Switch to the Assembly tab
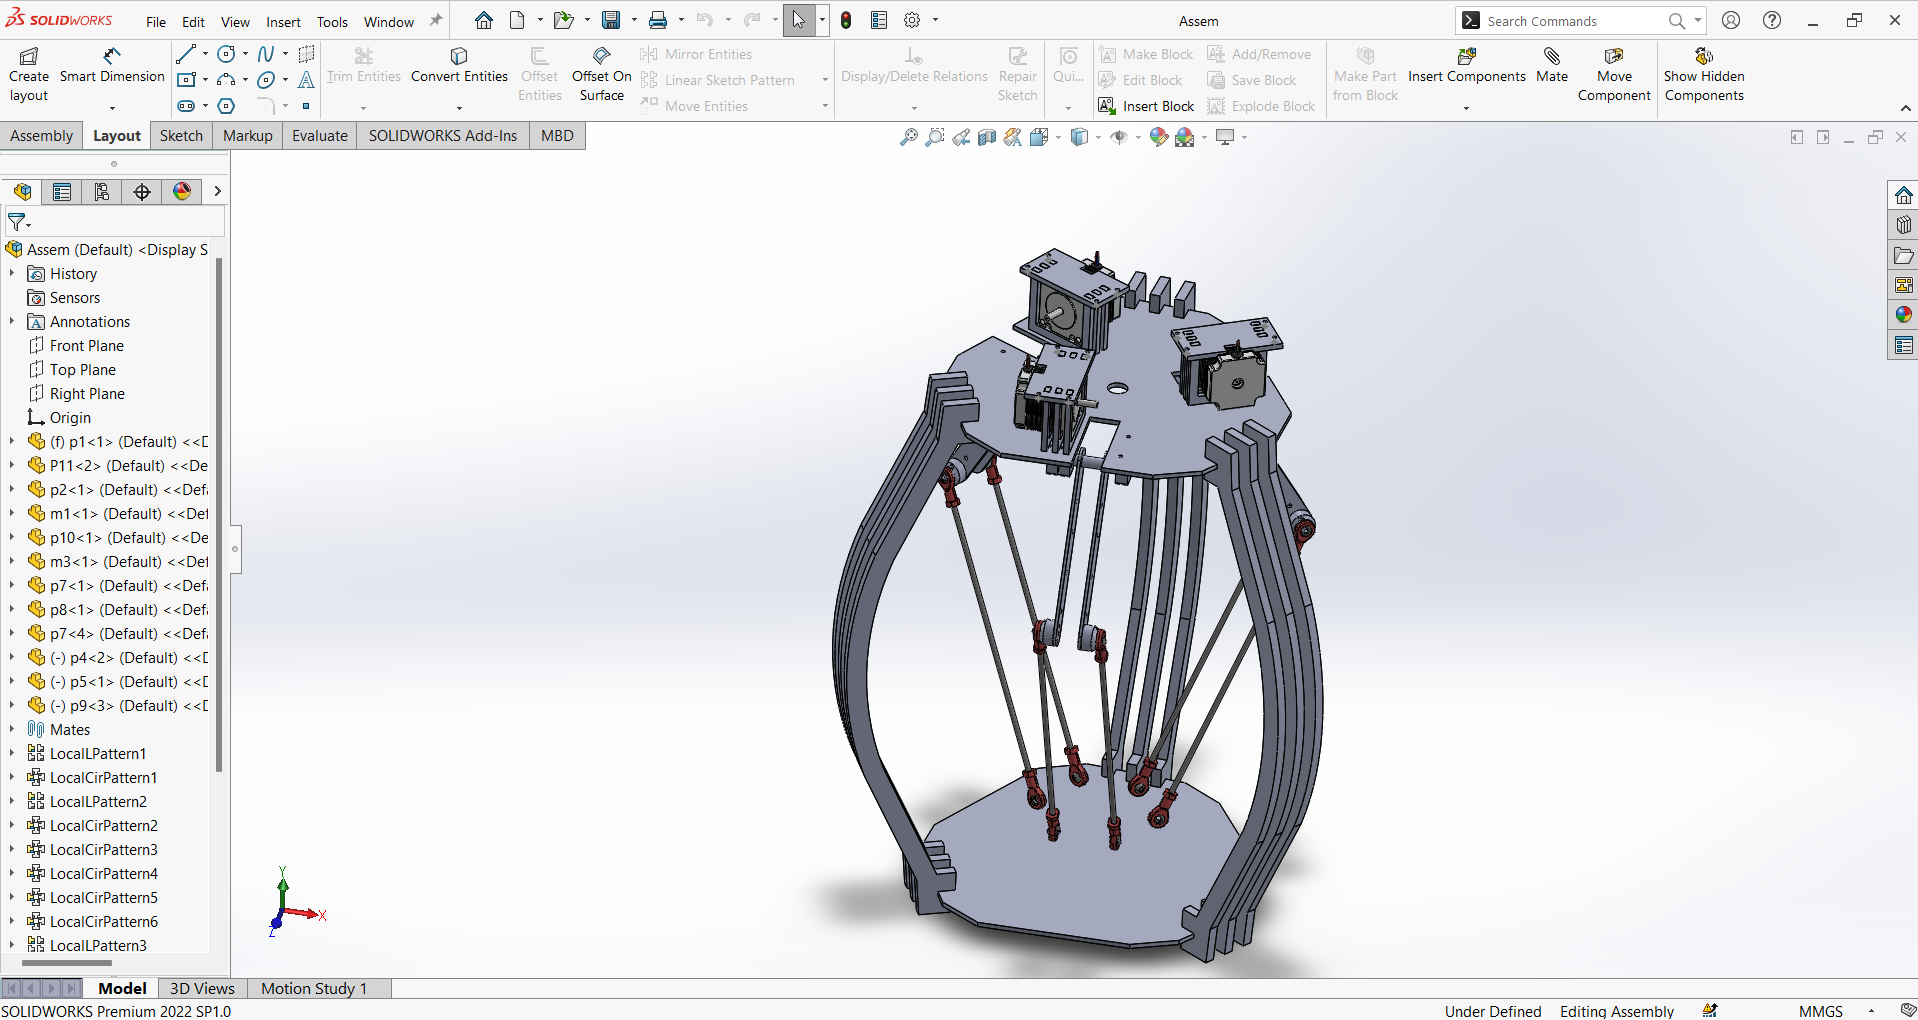The width and height of the screenshot is (1918, 1020). [x=41, y=136]
